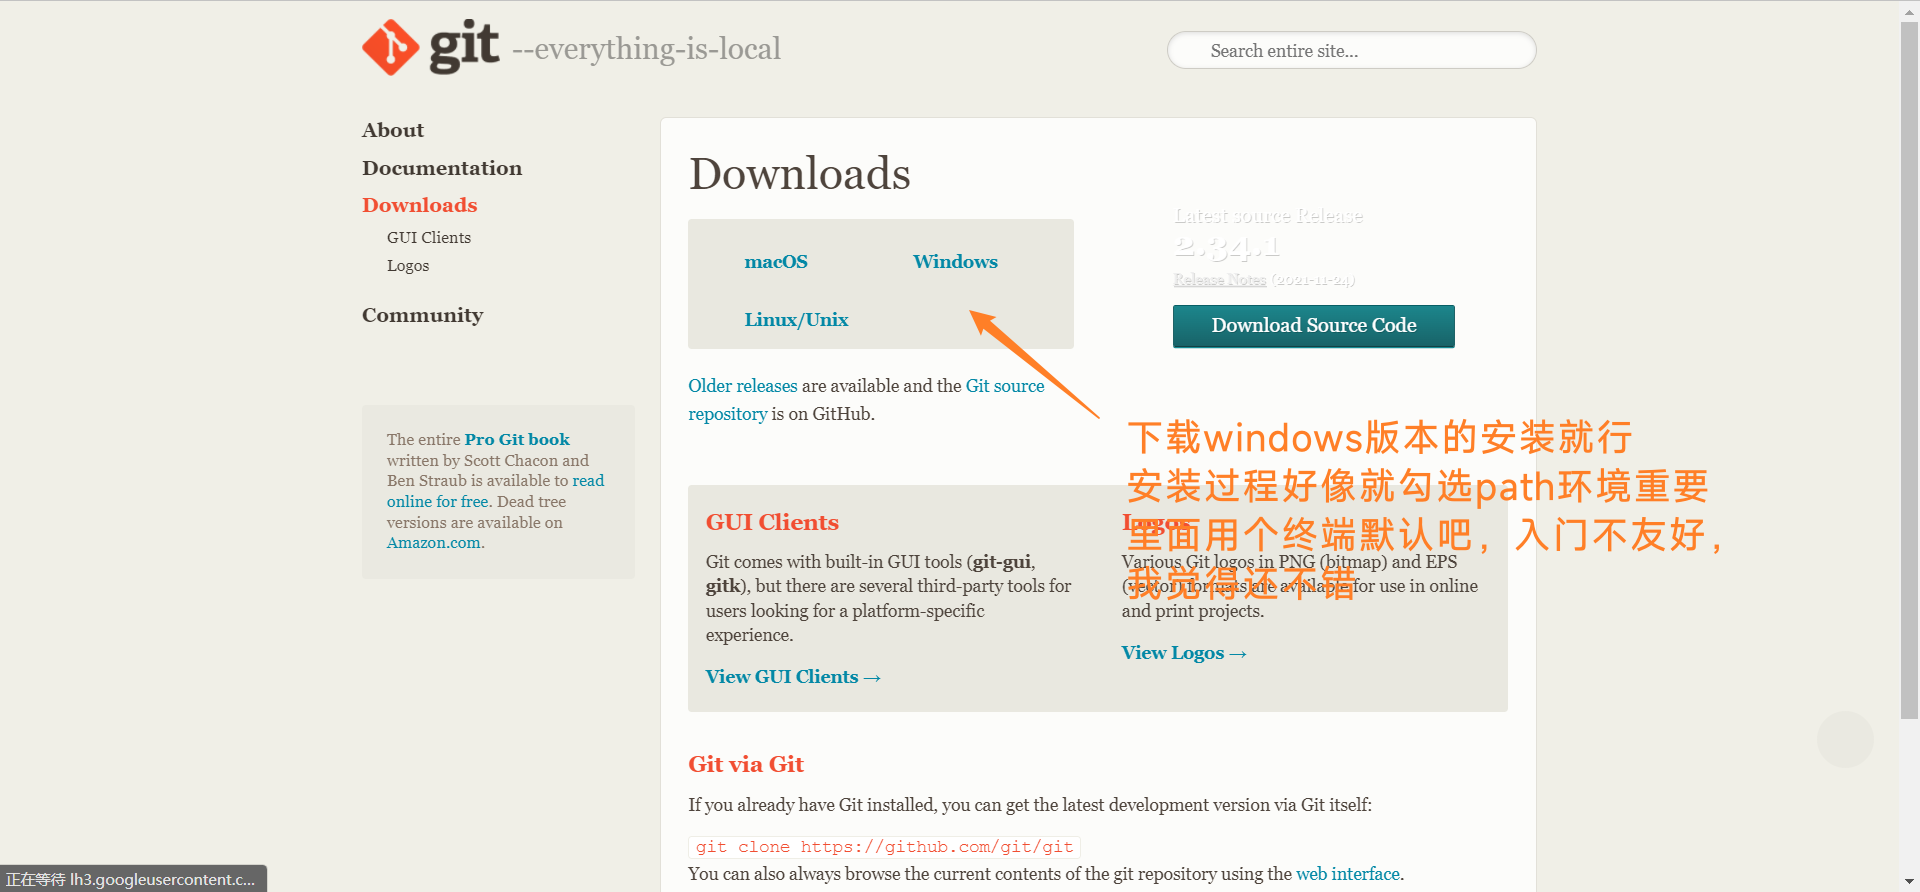Focus the Search entire site field
Viewport: 1920px width, 892px height.
coord(1351,50)
